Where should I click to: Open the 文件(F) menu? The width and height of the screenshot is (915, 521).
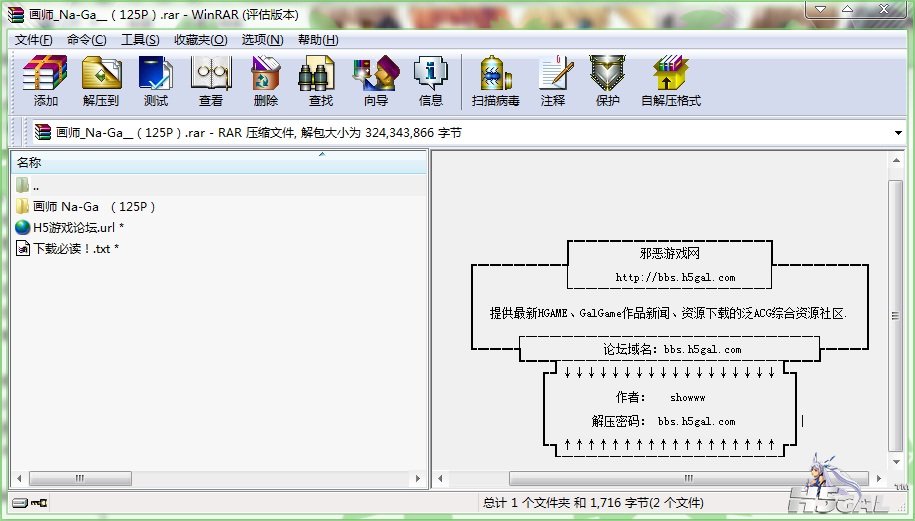click(x=33, y=40)
